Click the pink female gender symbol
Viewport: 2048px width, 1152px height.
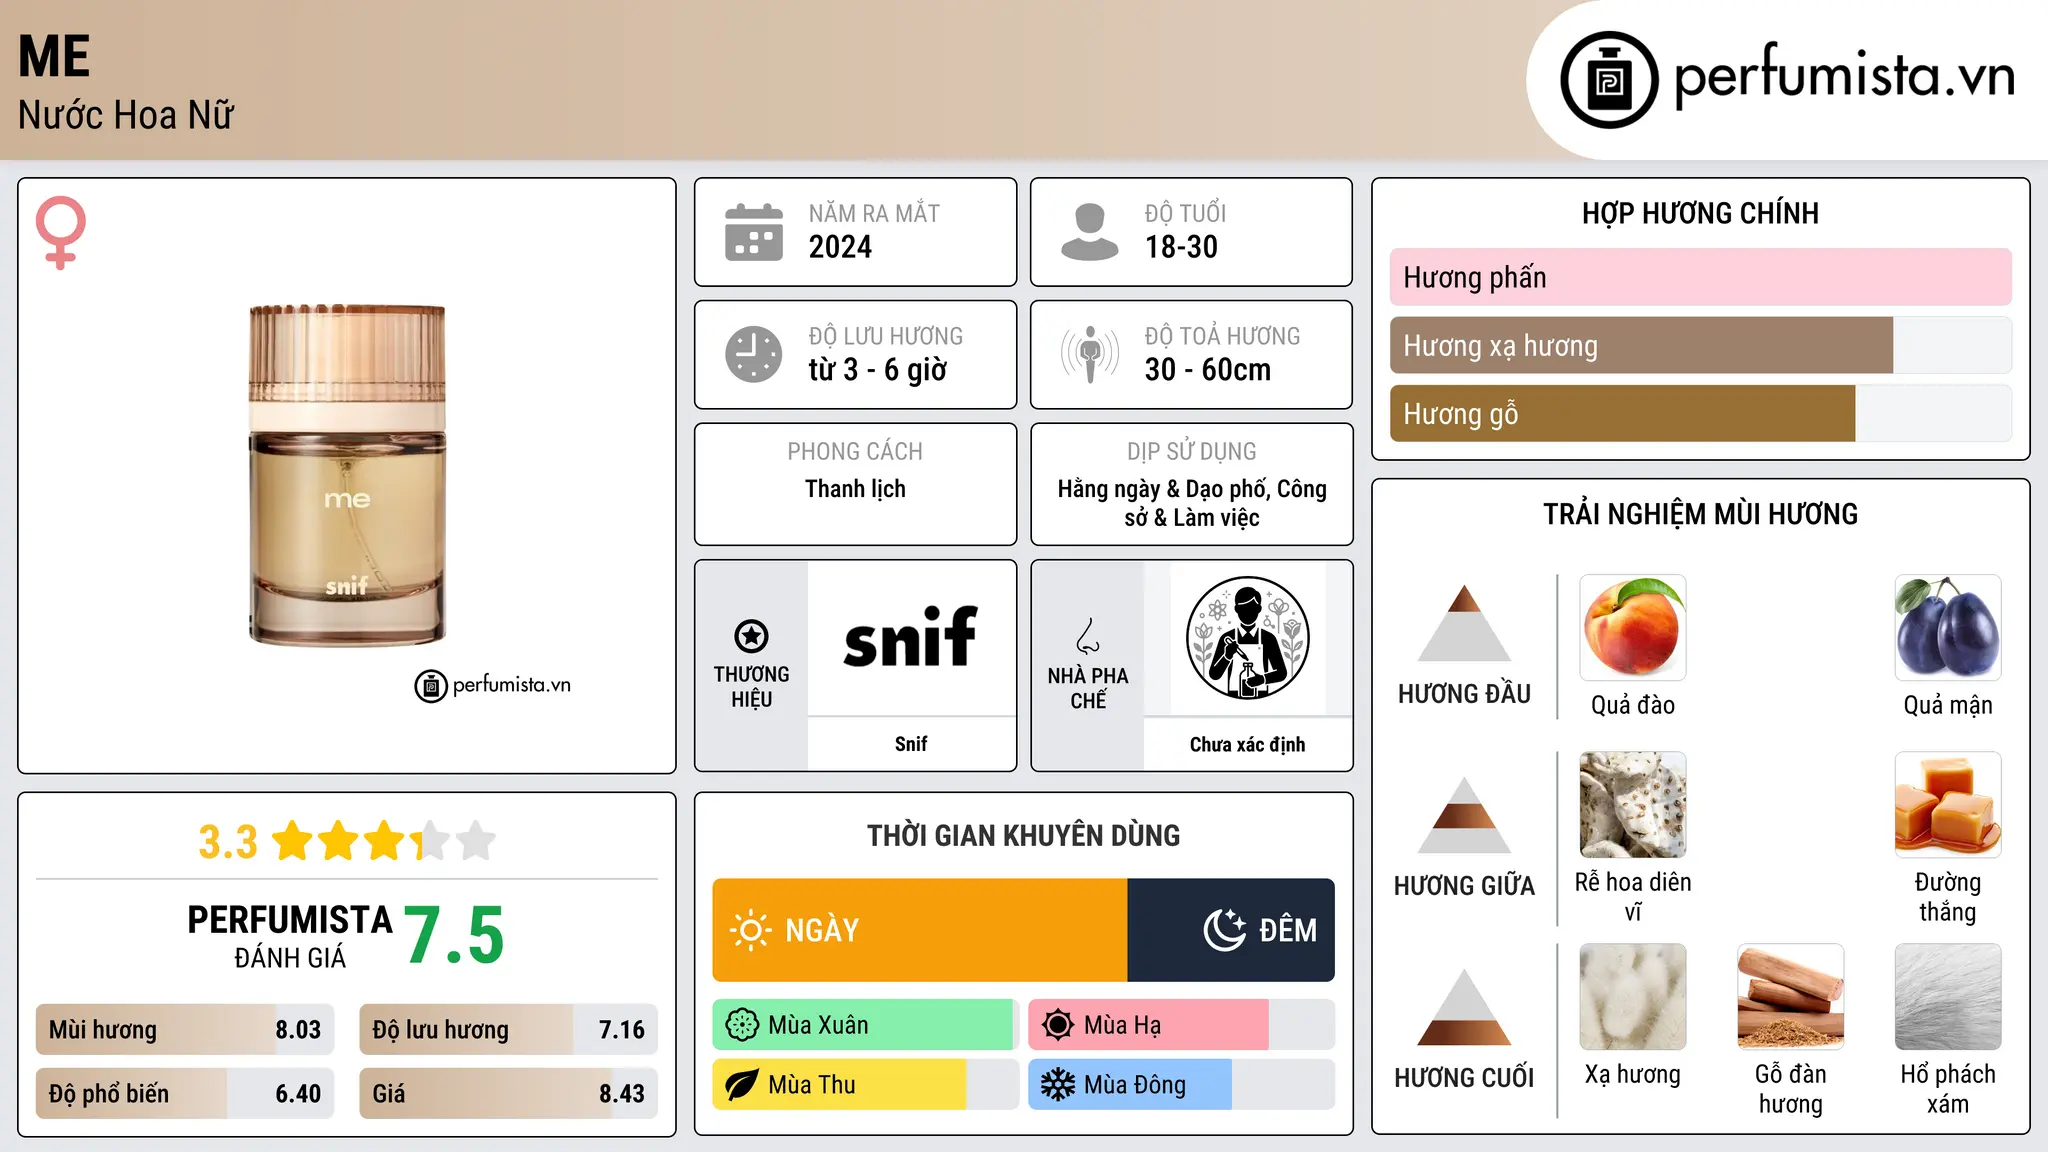[61, 233]
